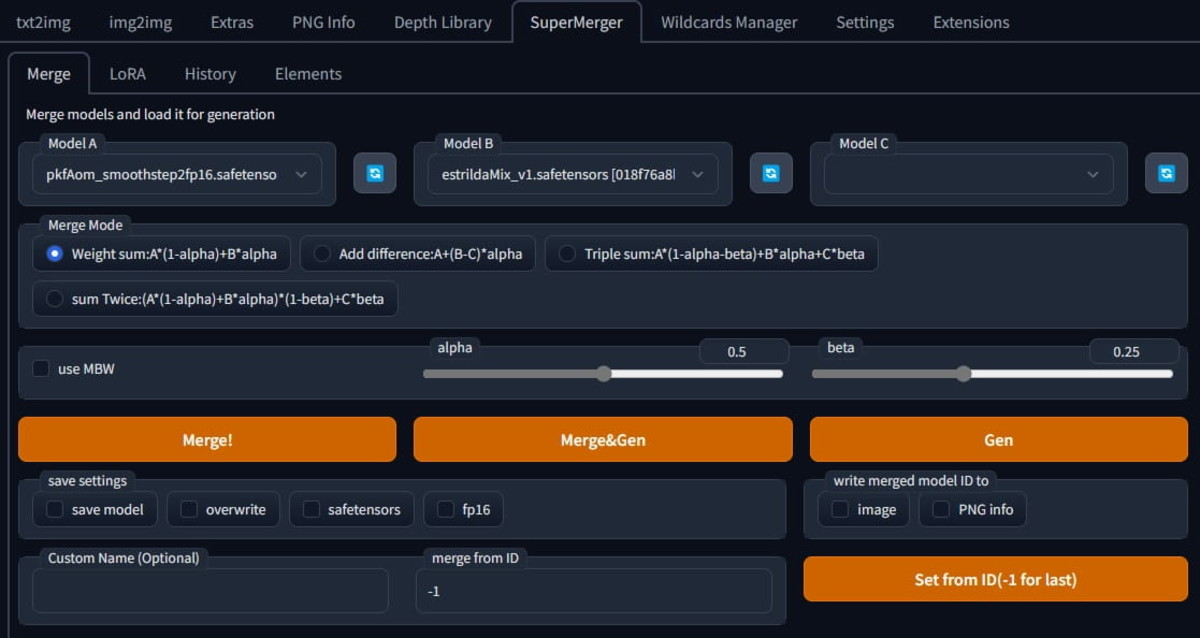Go to the Extensions tab
Image resolution: width=1200 pixels, height=638 pixels.
(971, 22)
